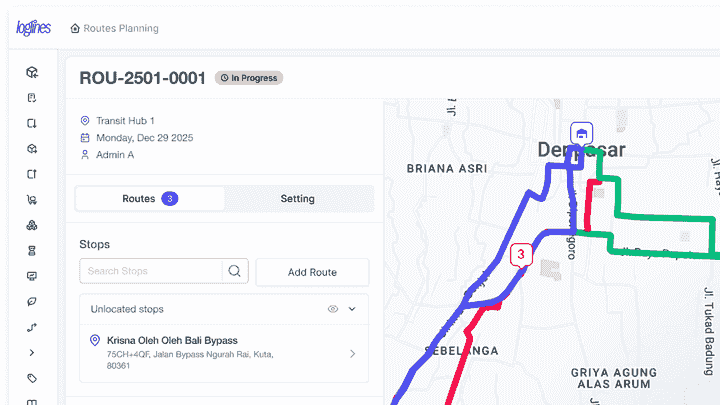Open the home icon beside Routes Planning

point(75,28)
